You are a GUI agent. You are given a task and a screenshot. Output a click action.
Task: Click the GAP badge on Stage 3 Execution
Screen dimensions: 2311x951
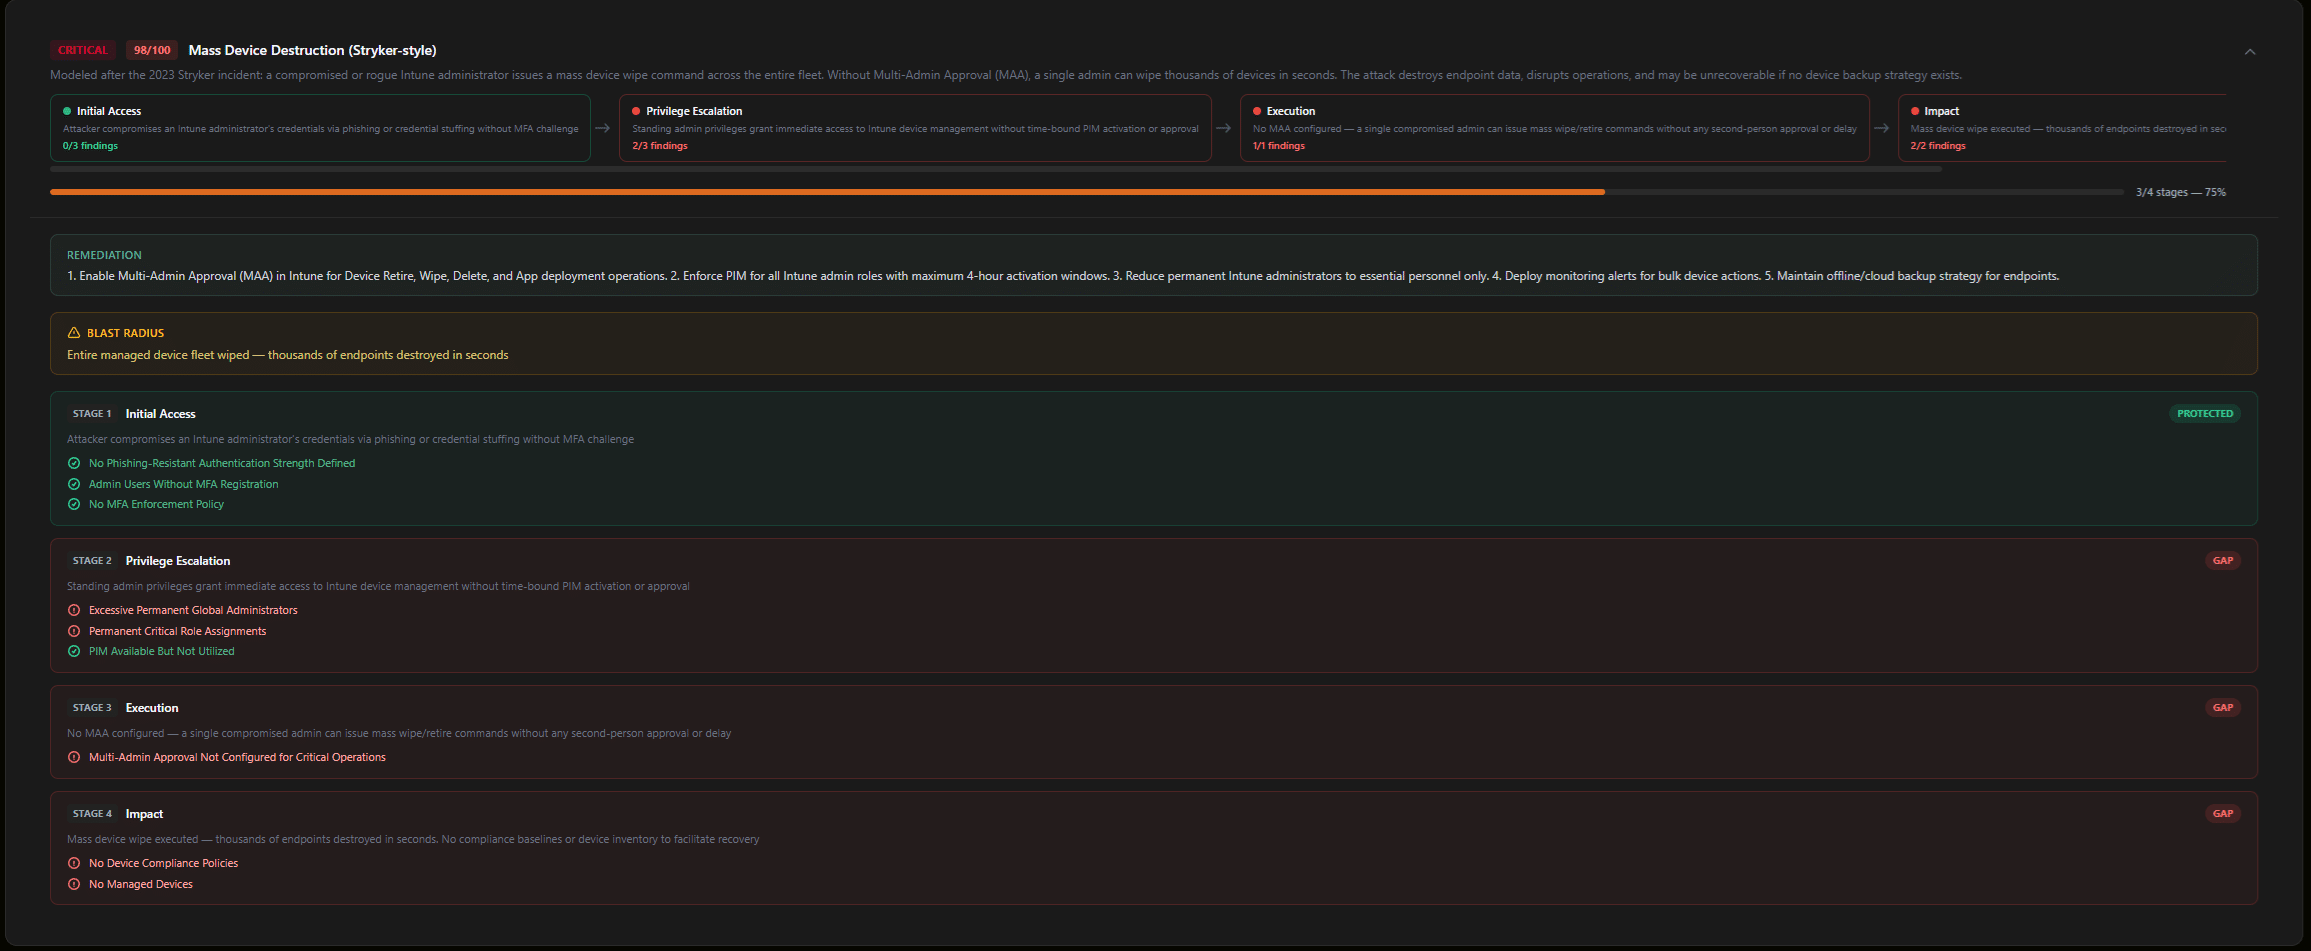pyautogui.click(x=2222, y=708)
